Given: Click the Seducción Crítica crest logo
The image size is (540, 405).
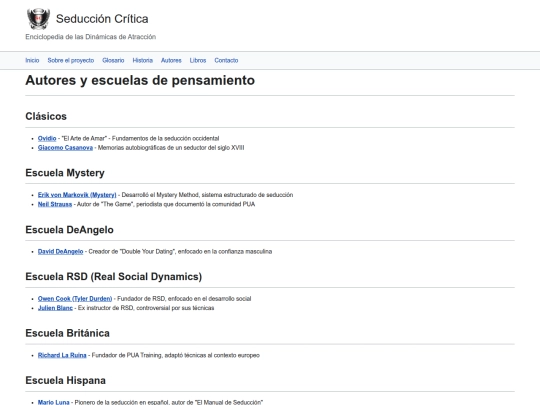Looking at the screenshot, I should [38, 19].
